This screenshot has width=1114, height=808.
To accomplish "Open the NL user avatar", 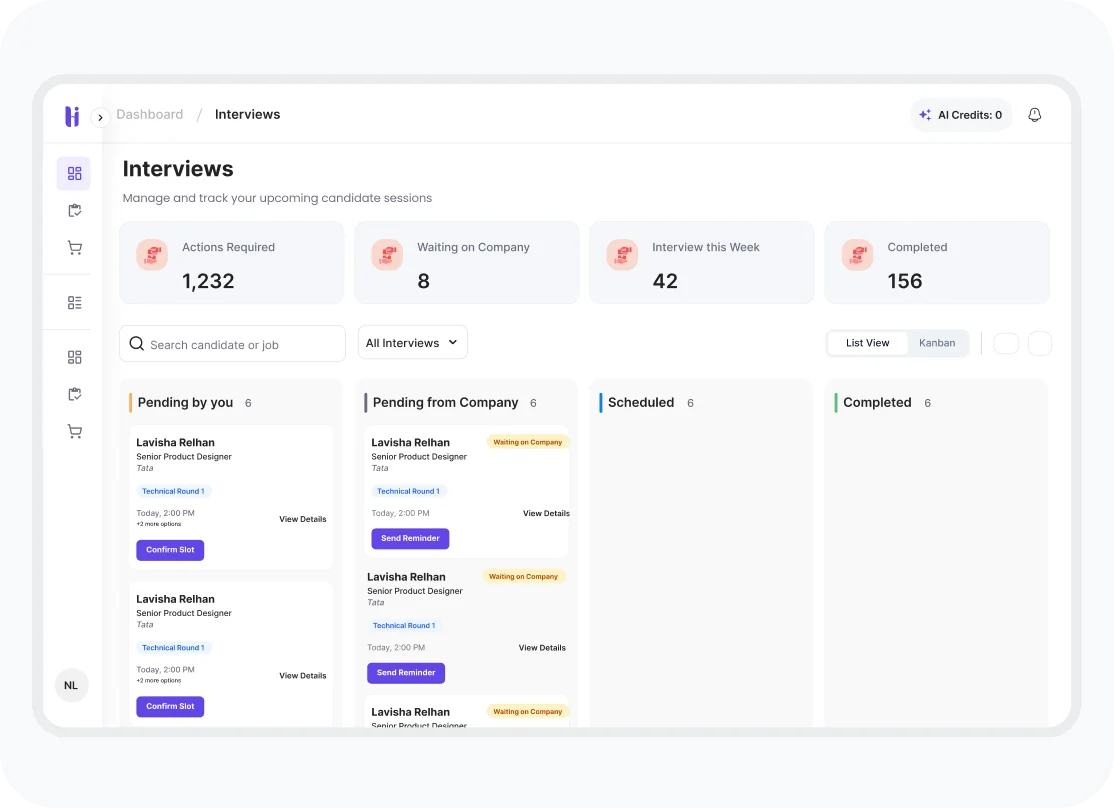I will (x=71, y=686).
